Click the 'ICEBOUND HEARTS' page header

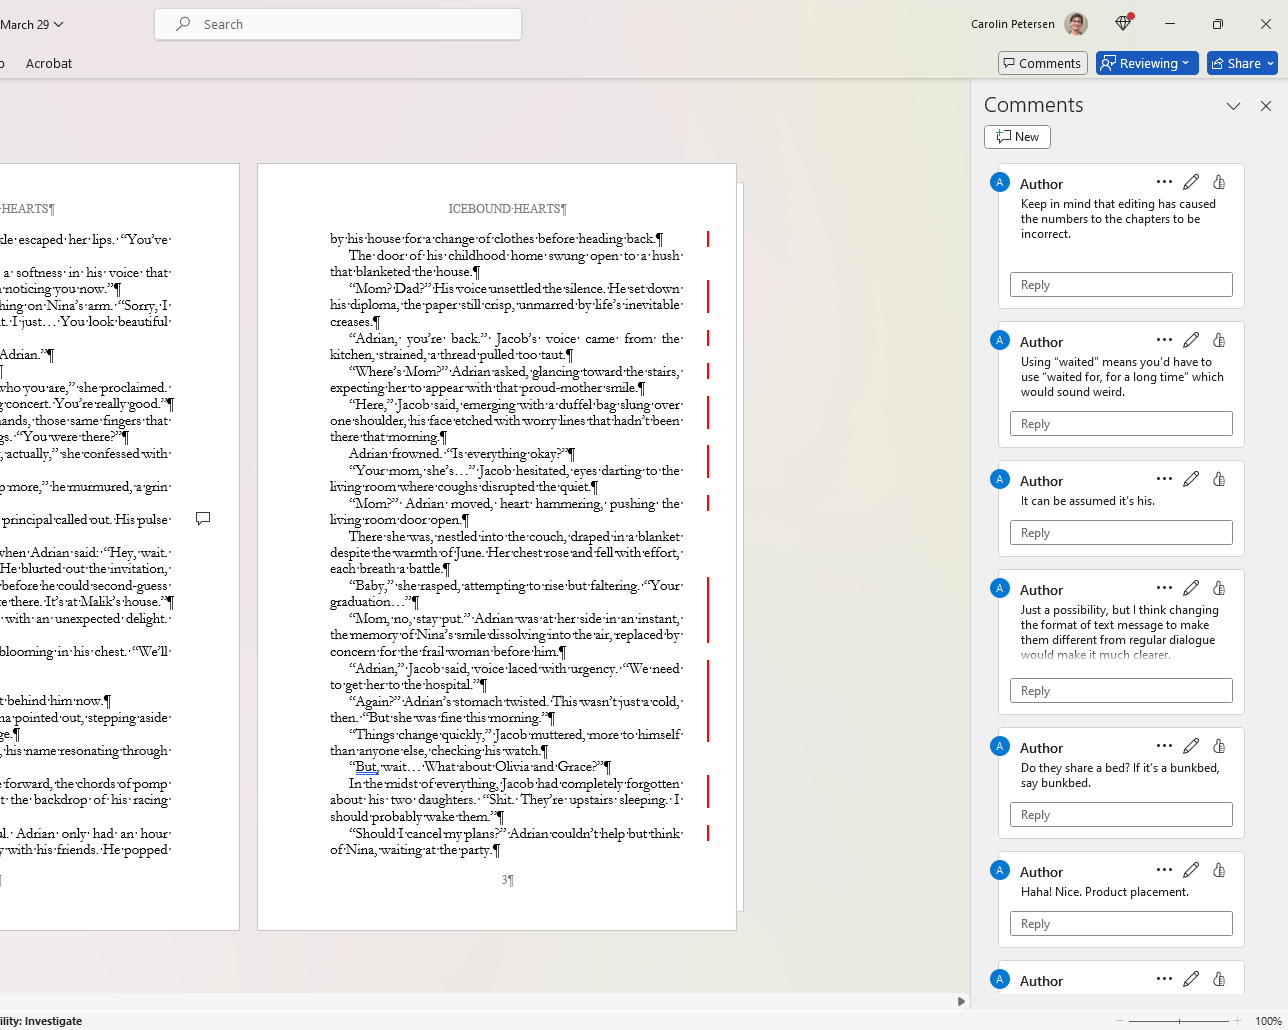point(507,209)
